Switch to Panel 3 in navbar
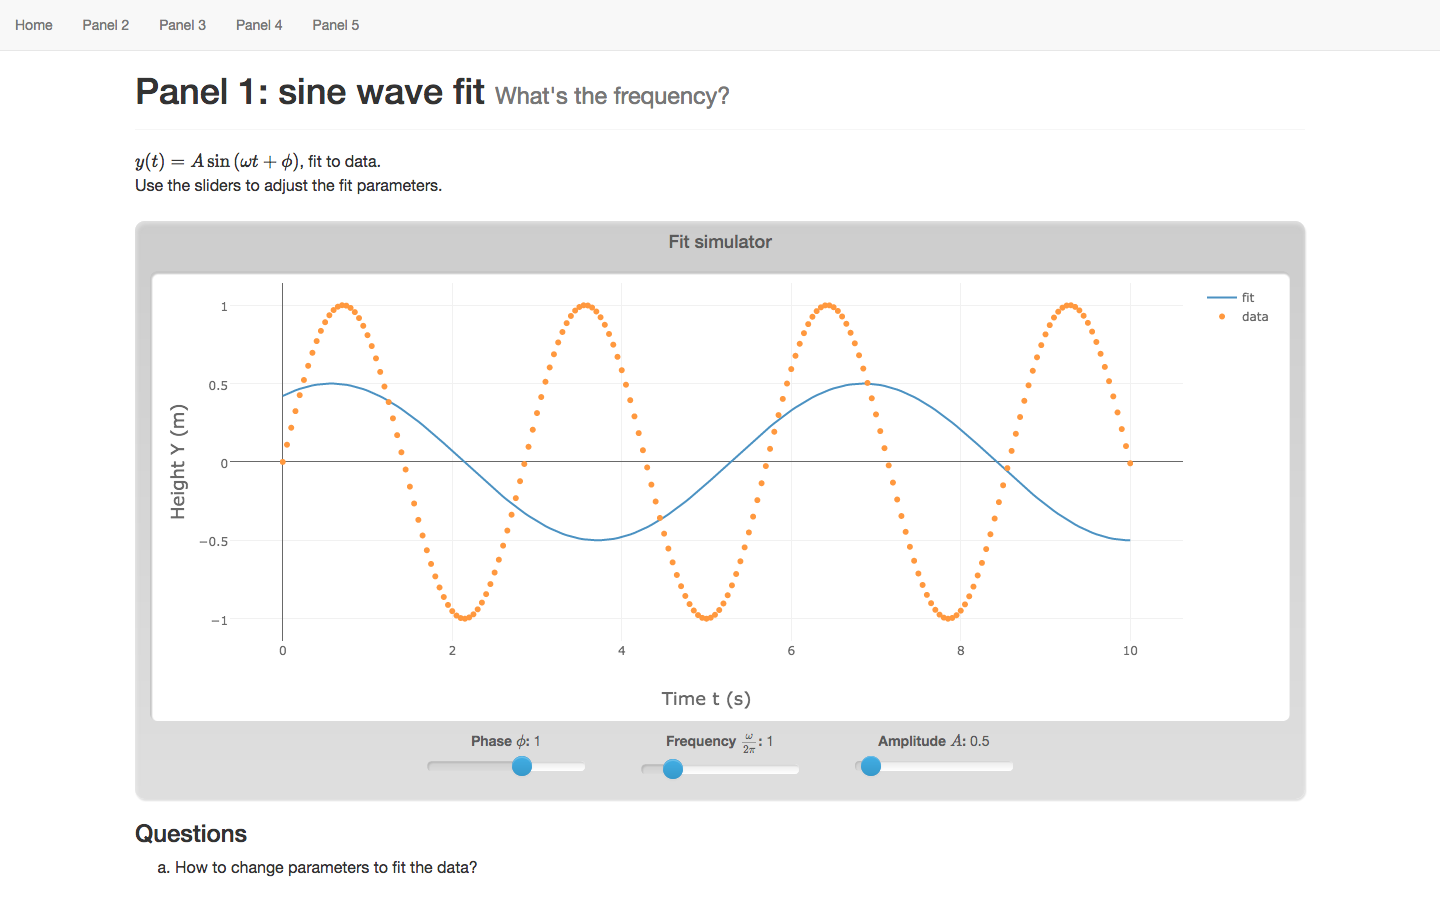The image size is (1440, 919). click(x=182, y=25)
